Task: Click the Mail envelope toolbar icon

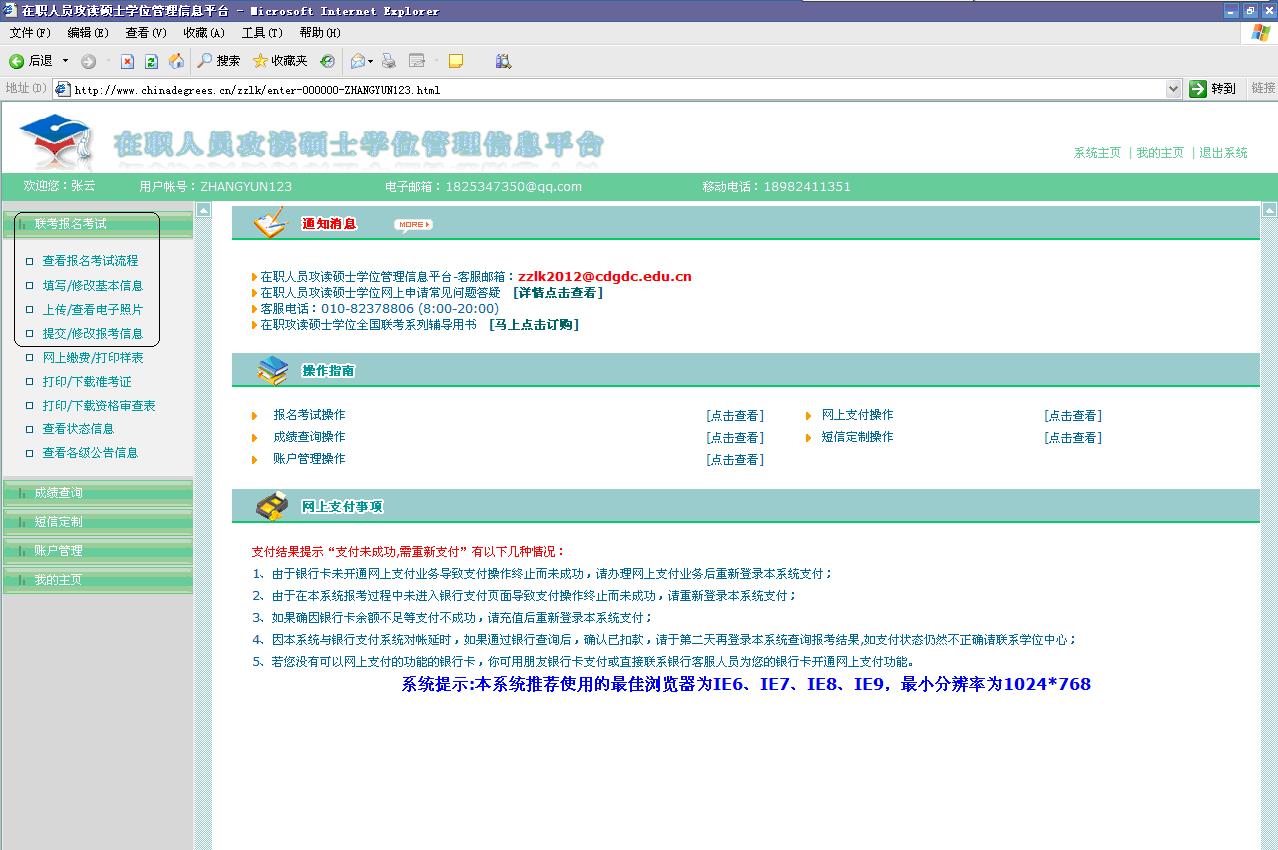Action: pos(357,61)
